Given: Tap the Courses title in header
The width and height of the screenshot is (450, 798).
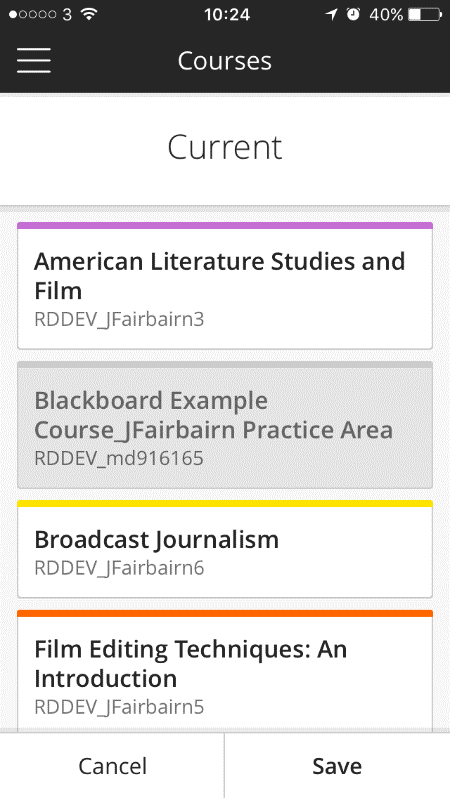Looking at the screenshot, I should click(x=224, y=61).
